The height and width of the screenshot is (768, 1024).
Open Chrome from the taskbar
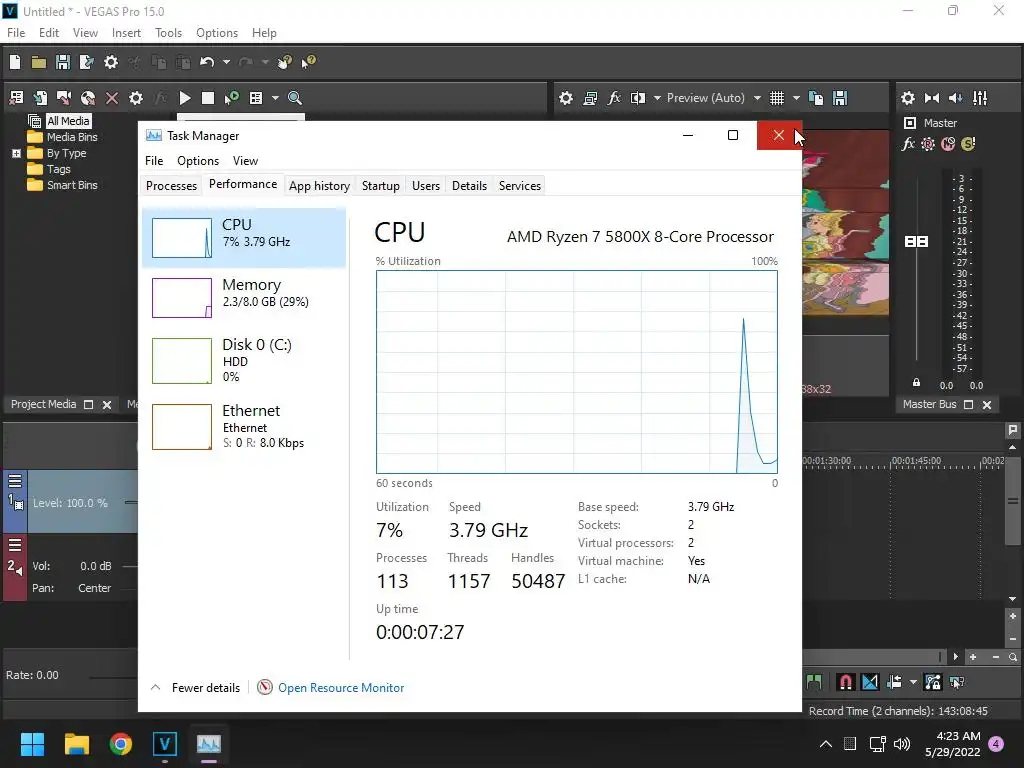click(121, 744)
